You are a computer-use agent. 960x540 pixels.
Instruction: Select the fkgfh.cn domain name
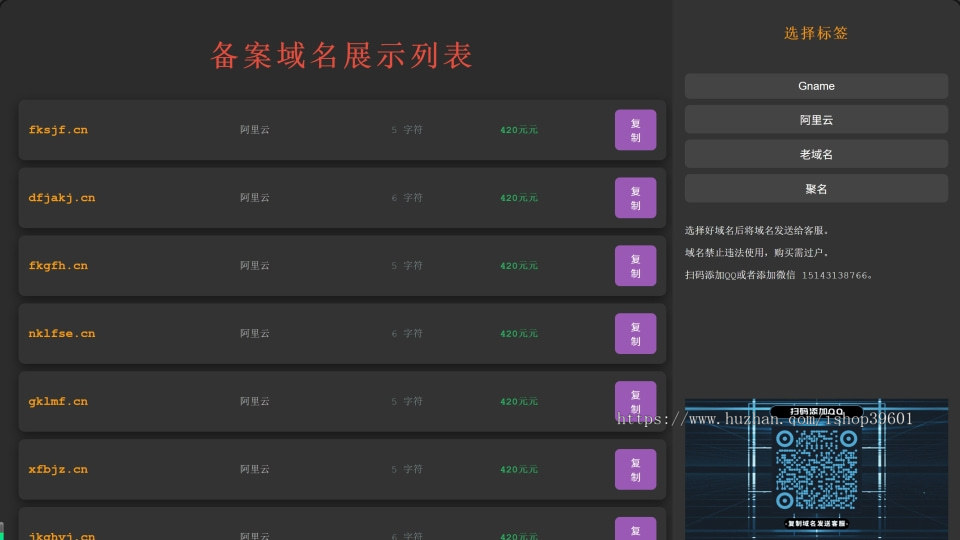click(x=58, y=266)
